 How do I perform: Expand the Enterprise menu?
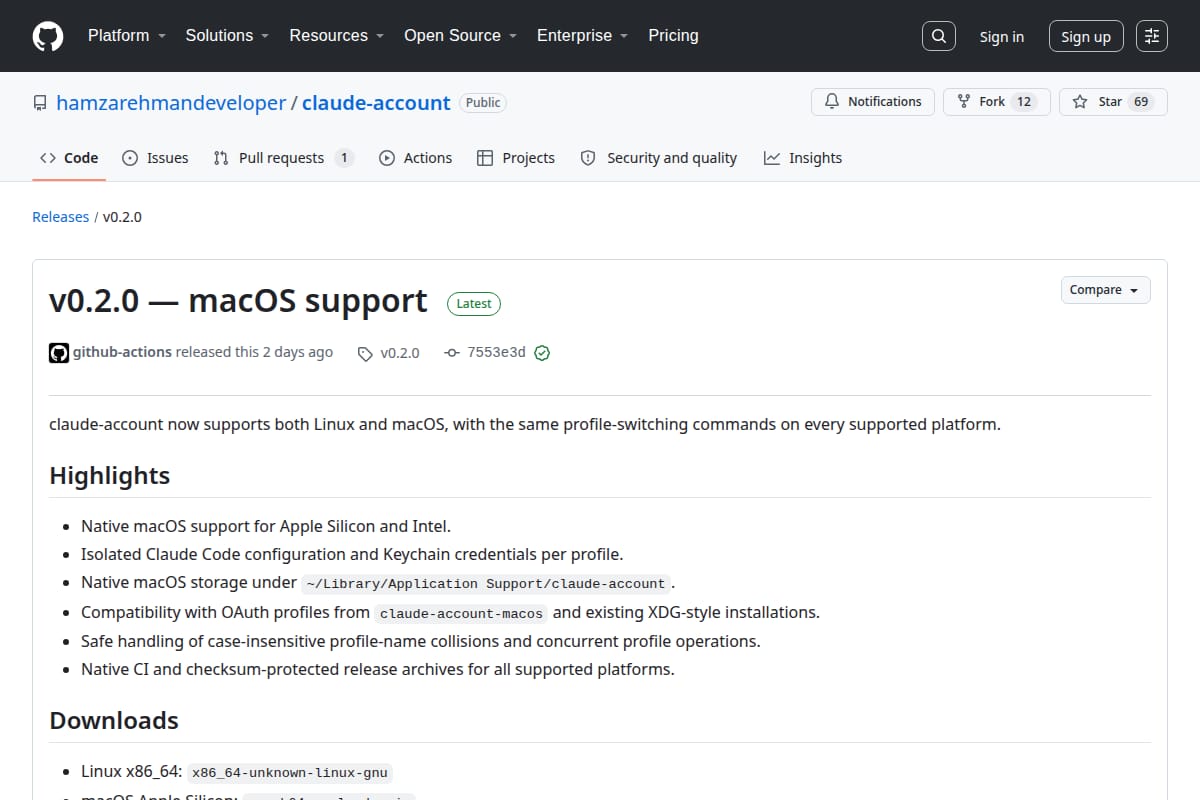point(582,35)
